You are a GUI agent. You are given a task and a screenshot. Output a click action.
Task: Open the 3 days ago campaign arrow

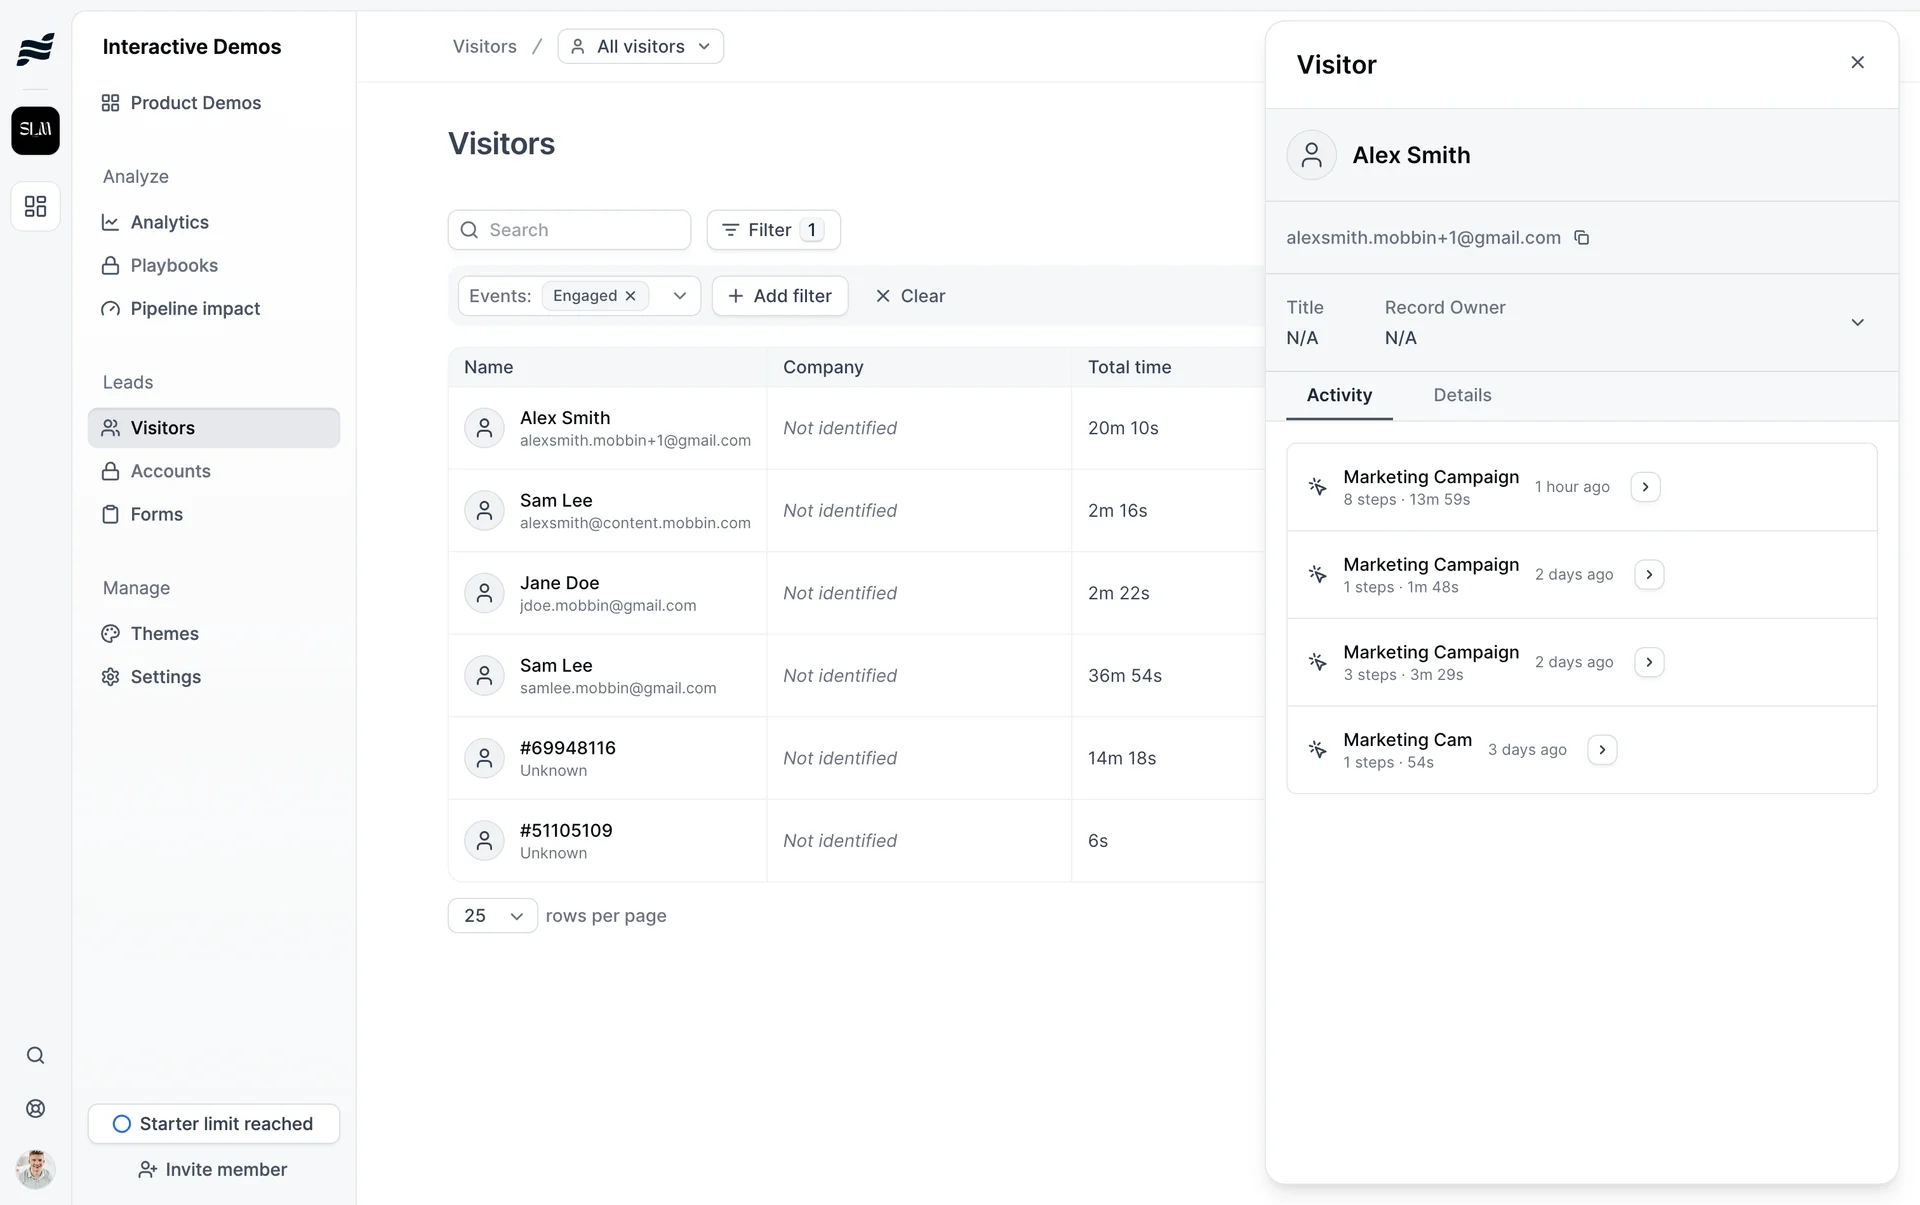tap(1602, 750)
